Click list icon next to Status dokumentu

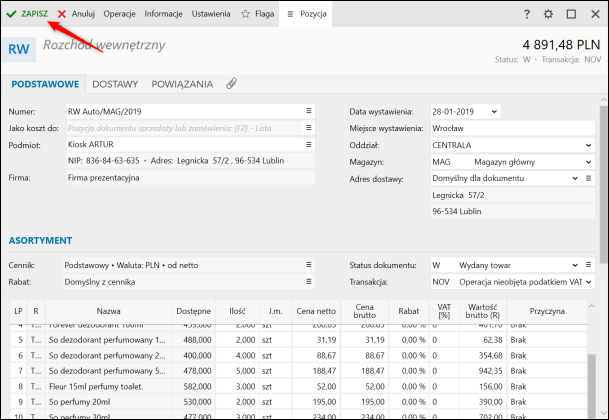tap(588, 265)
